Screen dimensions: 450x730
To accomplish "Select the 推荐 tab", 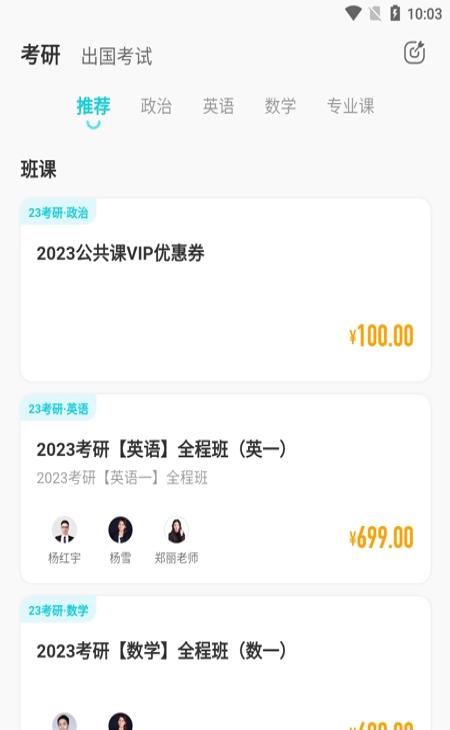I will click(x=94, y=106).
